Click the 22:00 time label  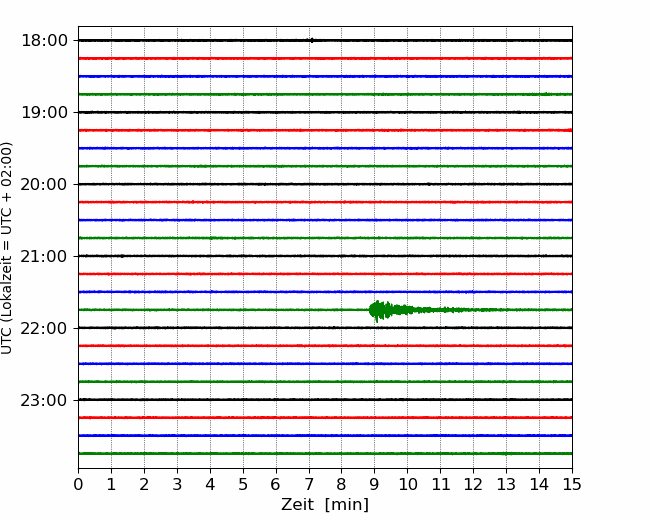[44, 328]
